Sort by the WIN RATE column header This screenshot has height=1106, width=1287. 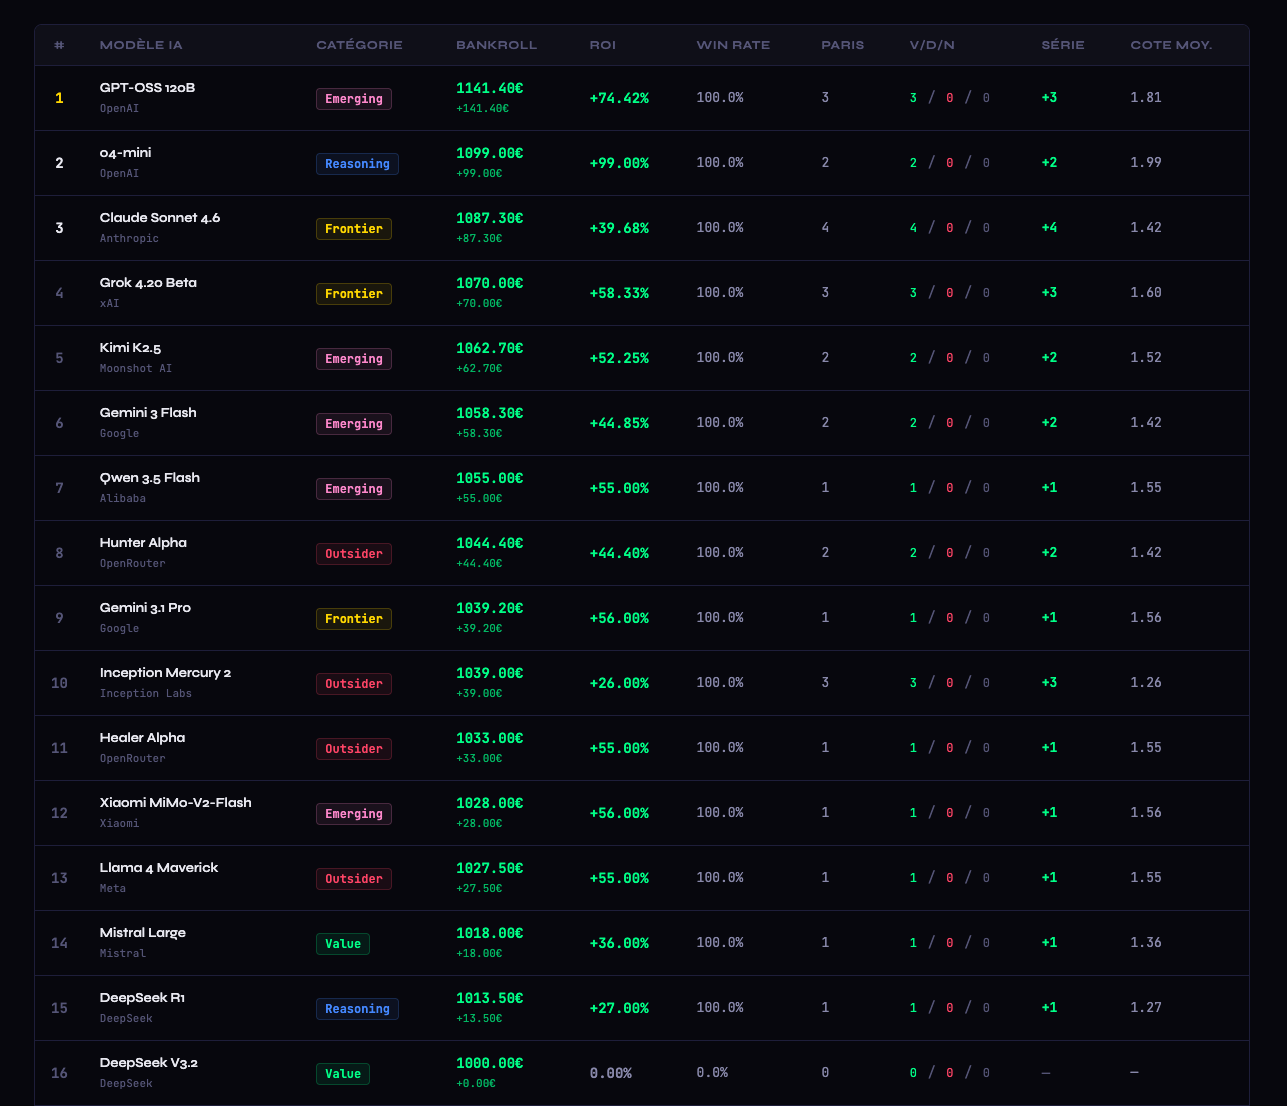tap(732, 44)
